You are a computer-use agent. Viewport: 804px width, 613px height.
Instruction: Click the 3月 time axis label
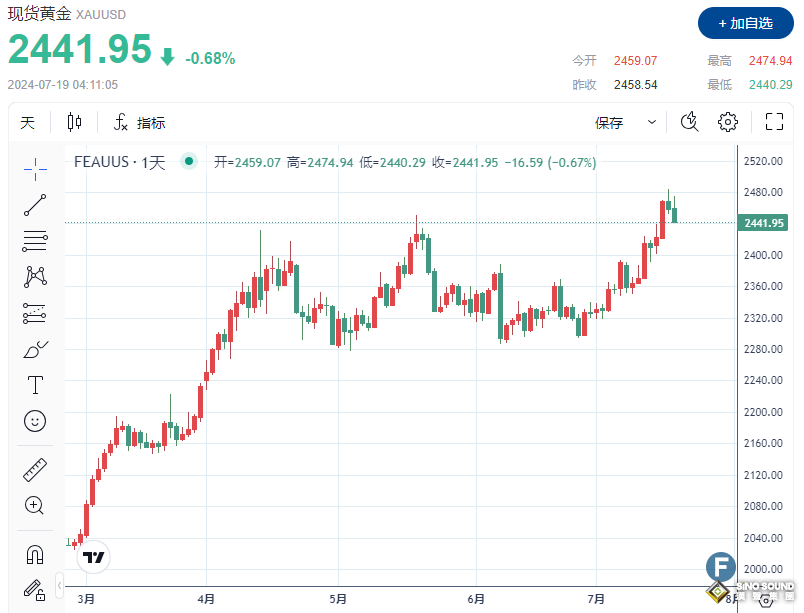tap(86, 599)
